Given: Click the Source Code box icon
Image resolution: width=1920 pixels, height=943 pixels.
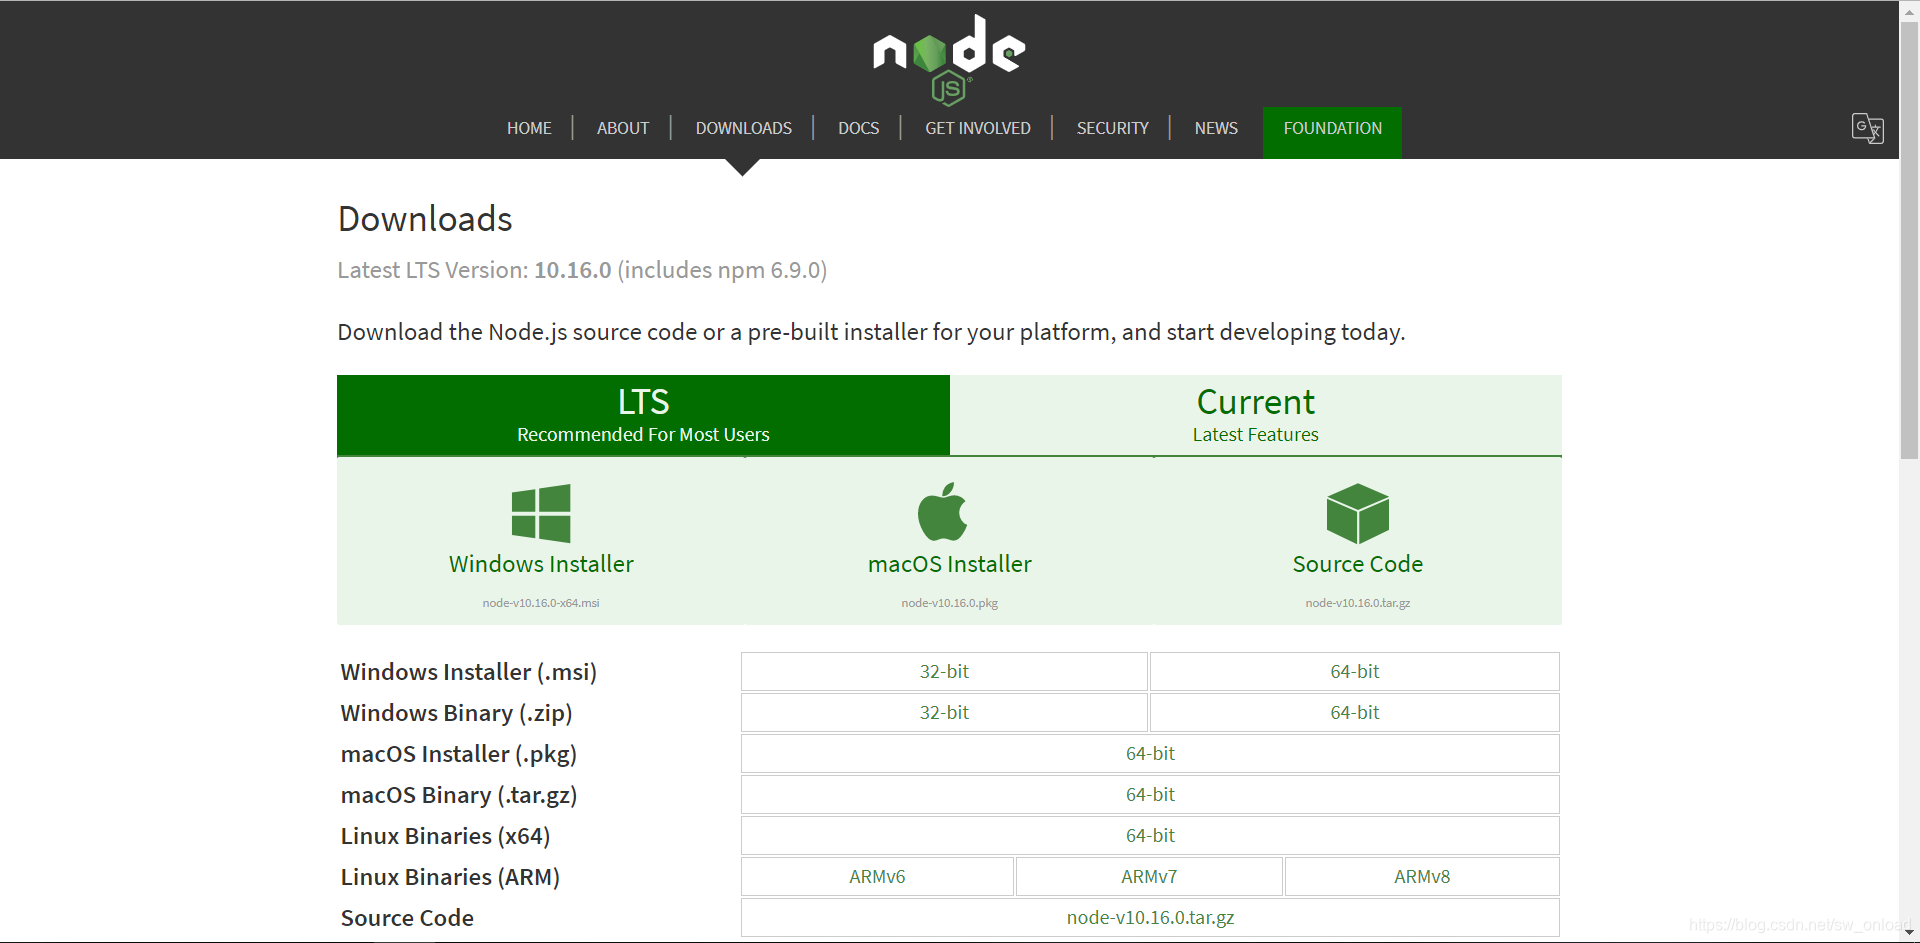Looking at the screenshot, I should coord(1357,513).
